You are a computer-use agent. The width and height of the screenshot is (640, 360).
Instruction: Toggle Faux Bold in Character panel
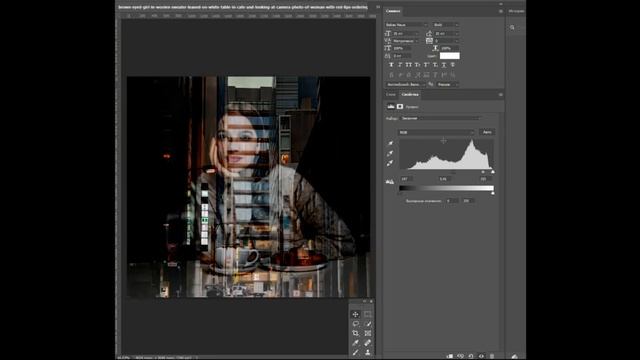tap(391, 65)
